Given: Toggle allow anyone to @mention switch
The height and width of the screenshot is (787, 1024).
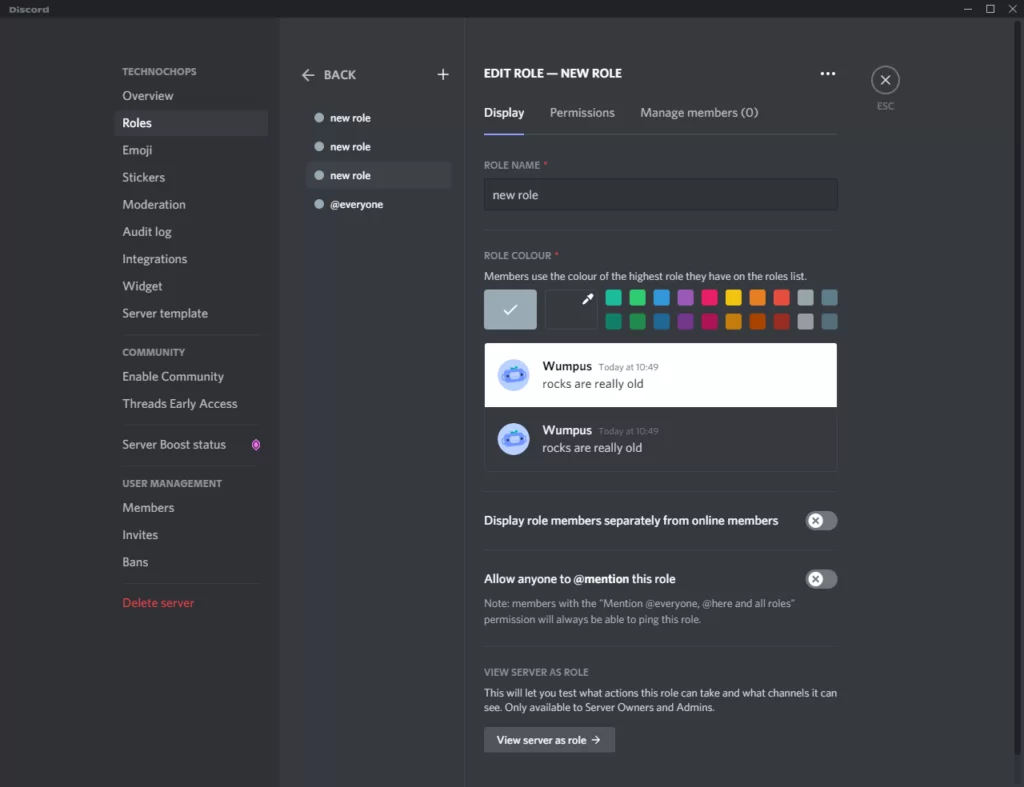Looking at the screenshot, I should (821, 579).
